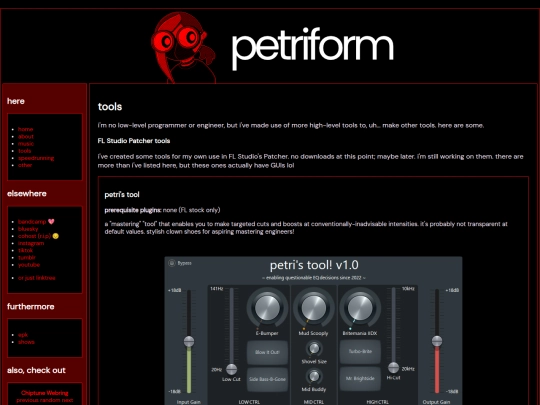The width and height of the screenshot is (540, 405).
Task: Toggle the Bypass button in petri's tool
Action: 172,263
